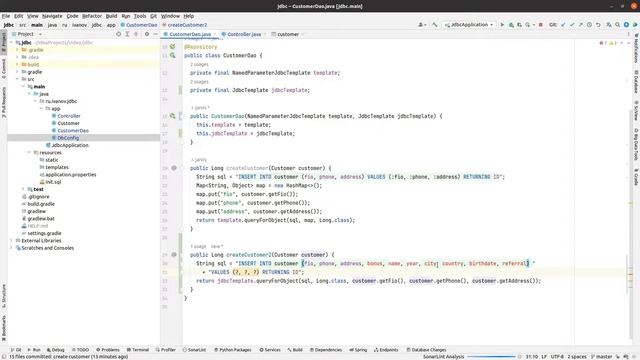The image size is (640, 360).
Task: Open the Build menu
Action: tap(111, 16)
